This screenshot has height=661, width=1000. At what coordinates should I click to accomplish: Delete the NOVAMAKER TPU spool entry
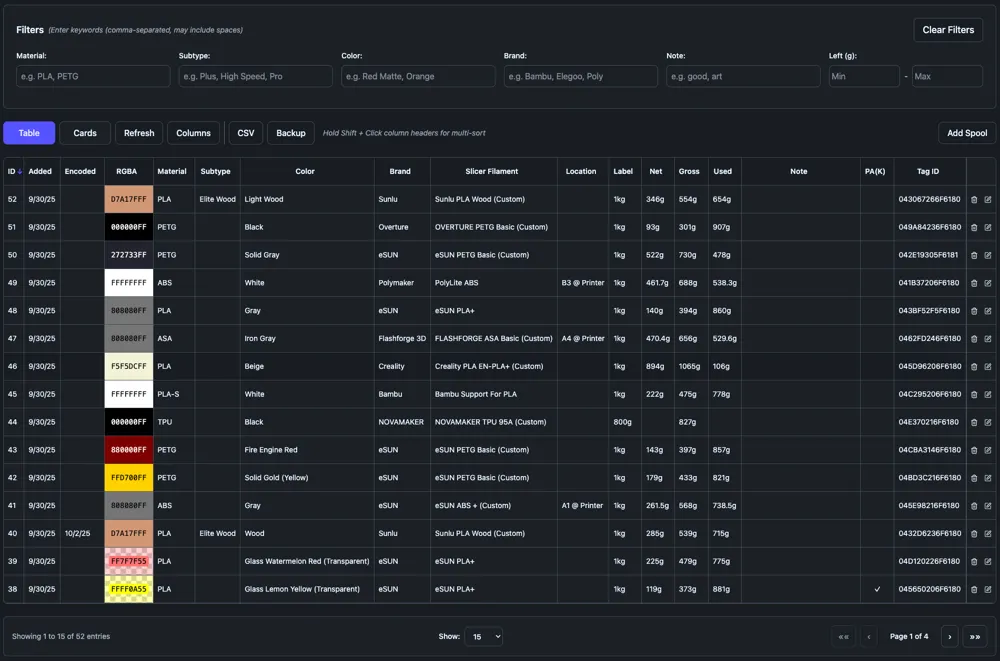974,422
